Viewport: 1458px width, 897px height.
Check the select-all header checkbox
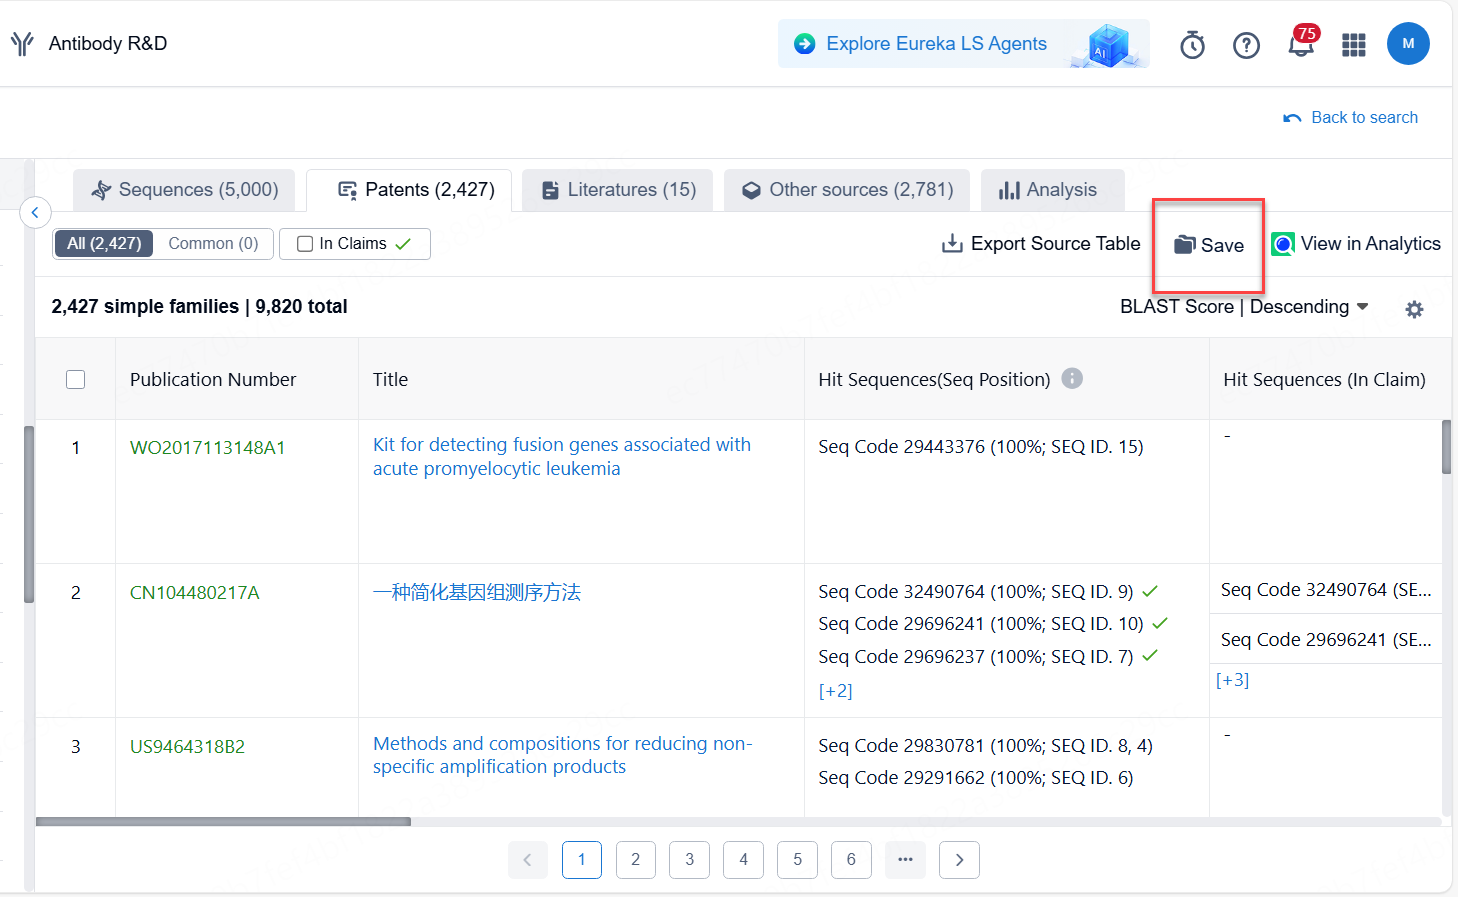point(75,380)
